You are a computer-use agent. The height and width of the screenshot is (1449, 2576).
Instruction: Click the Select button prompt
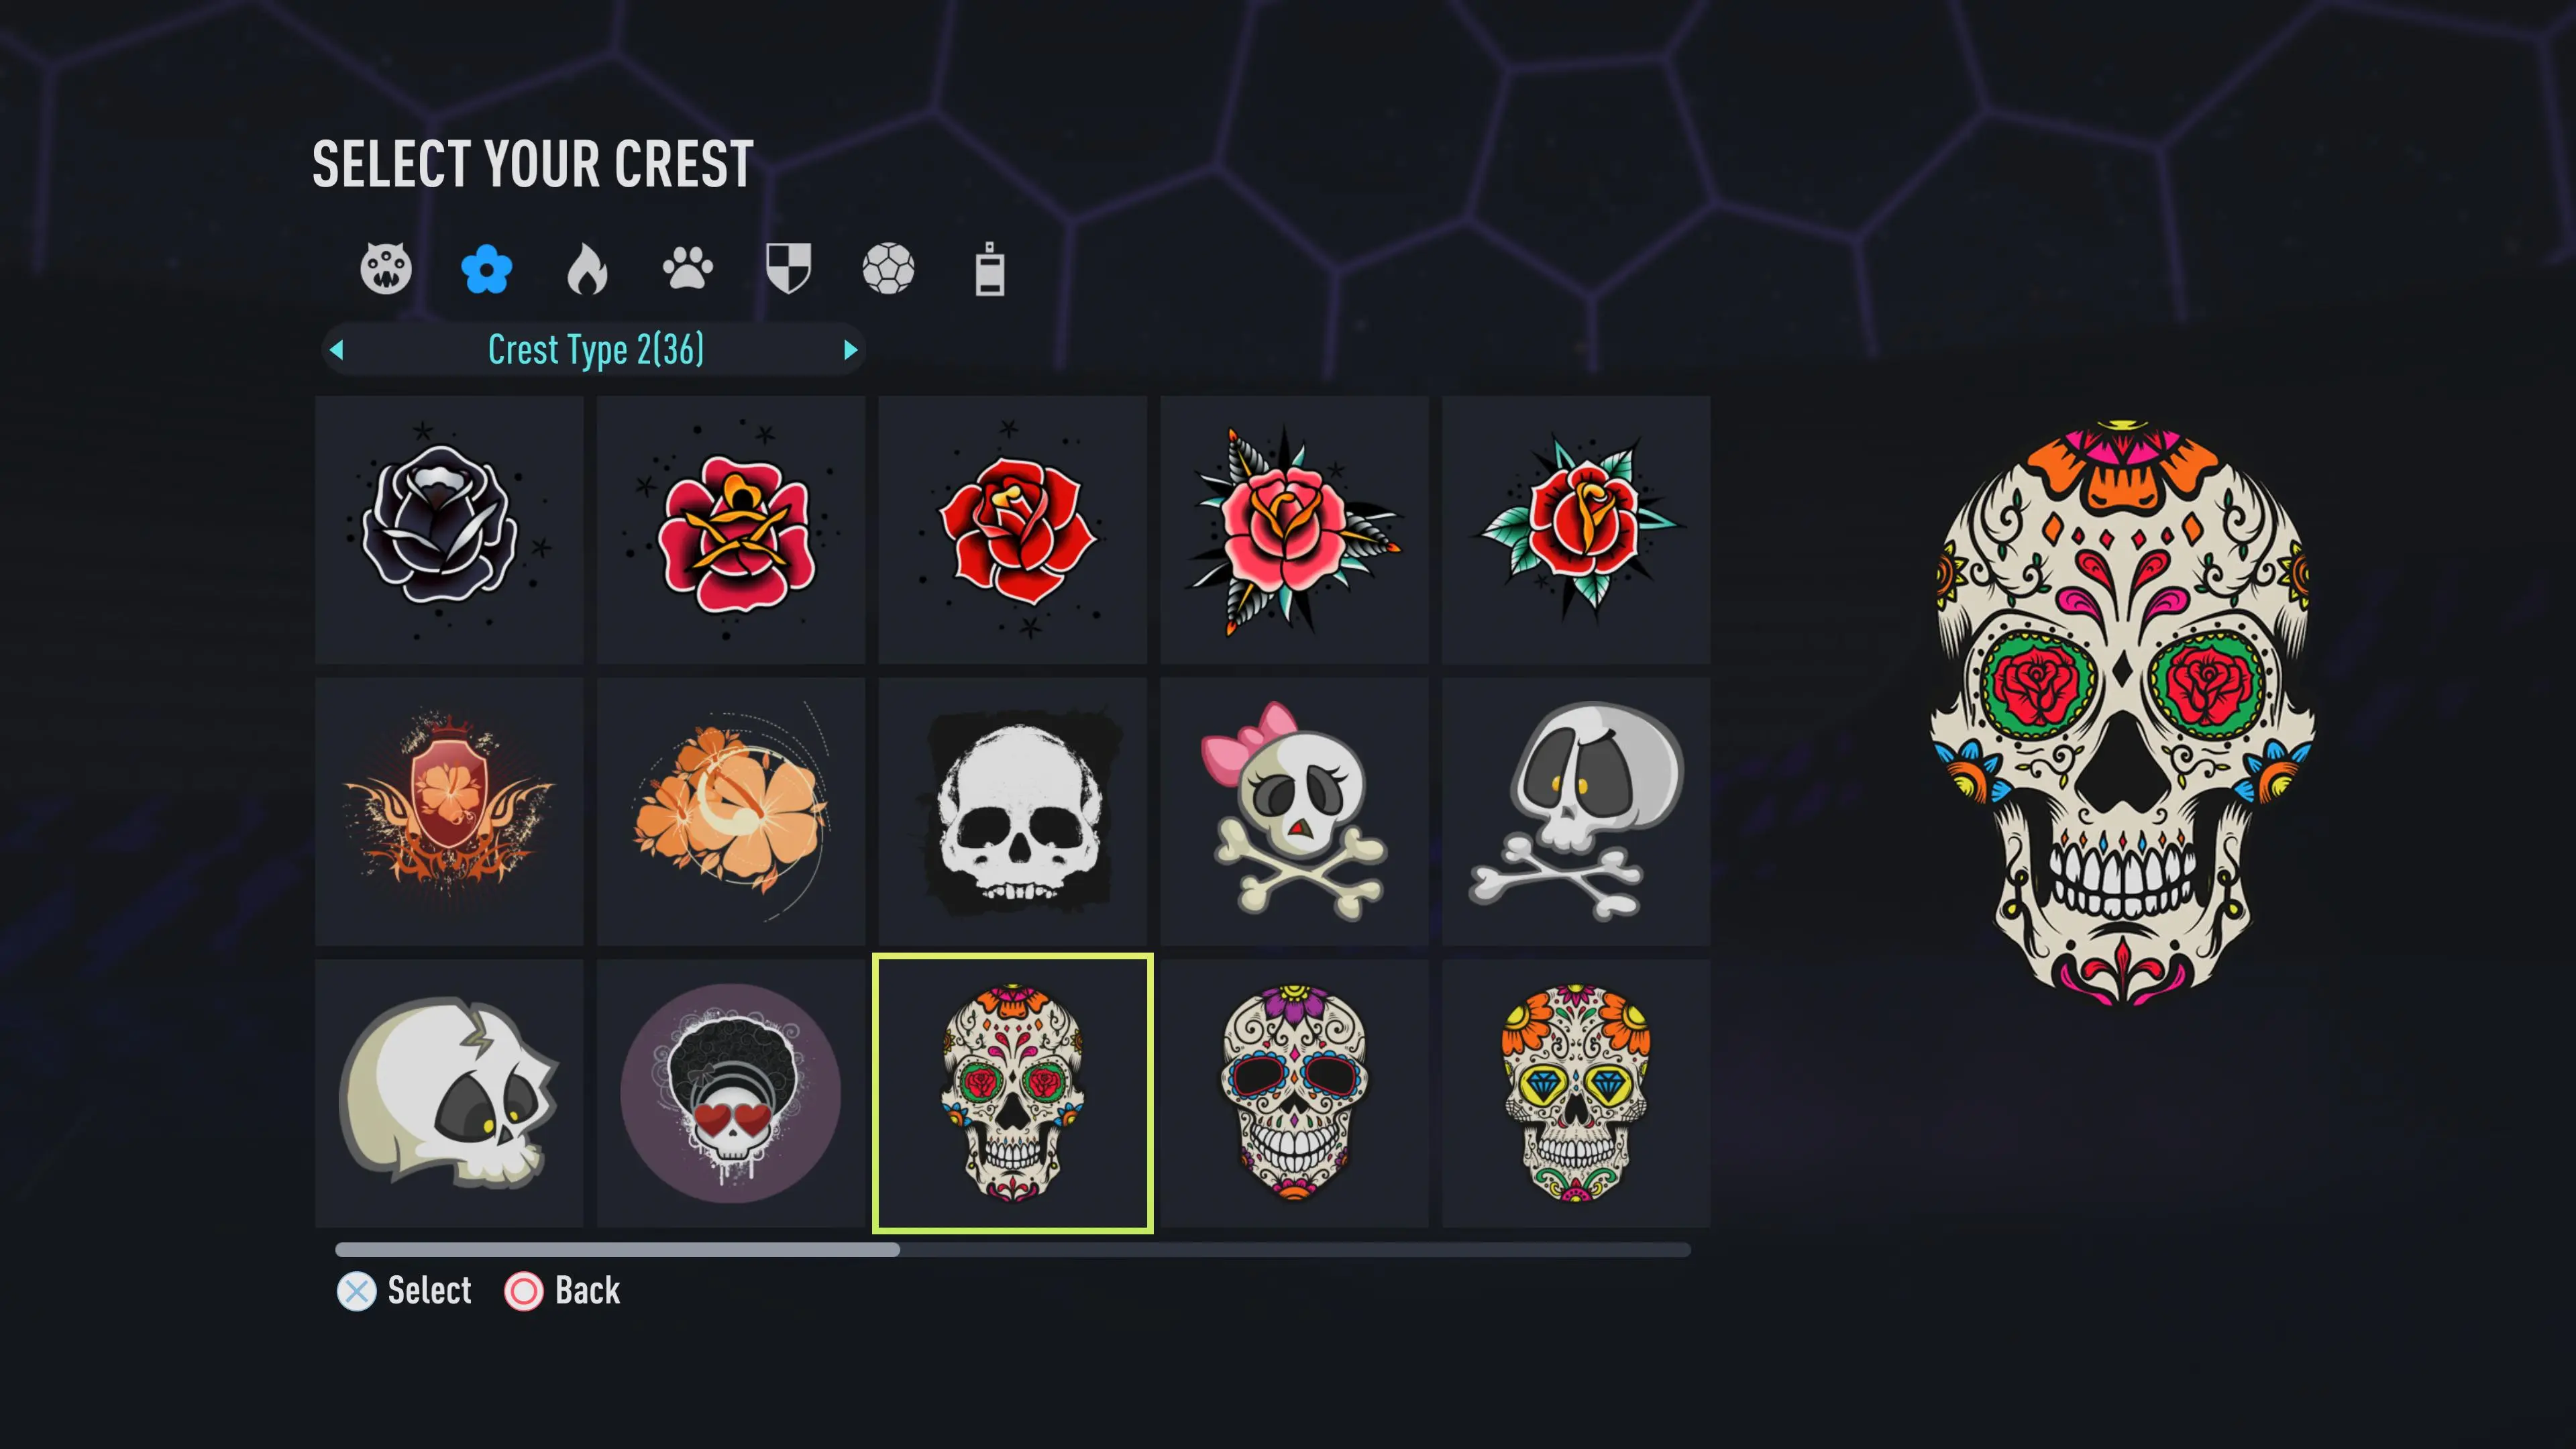404,1291
